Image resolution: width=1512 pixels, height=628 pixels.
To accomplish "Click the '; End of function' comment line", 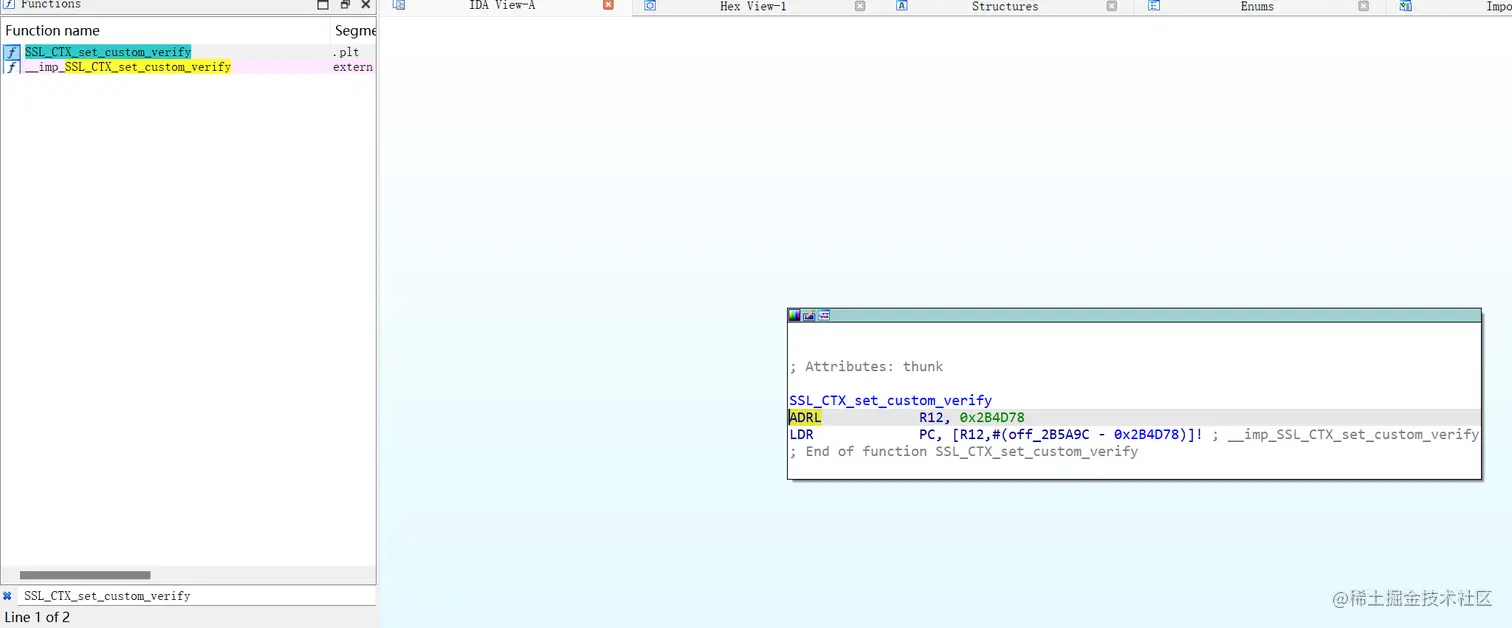I will point(963,451).
